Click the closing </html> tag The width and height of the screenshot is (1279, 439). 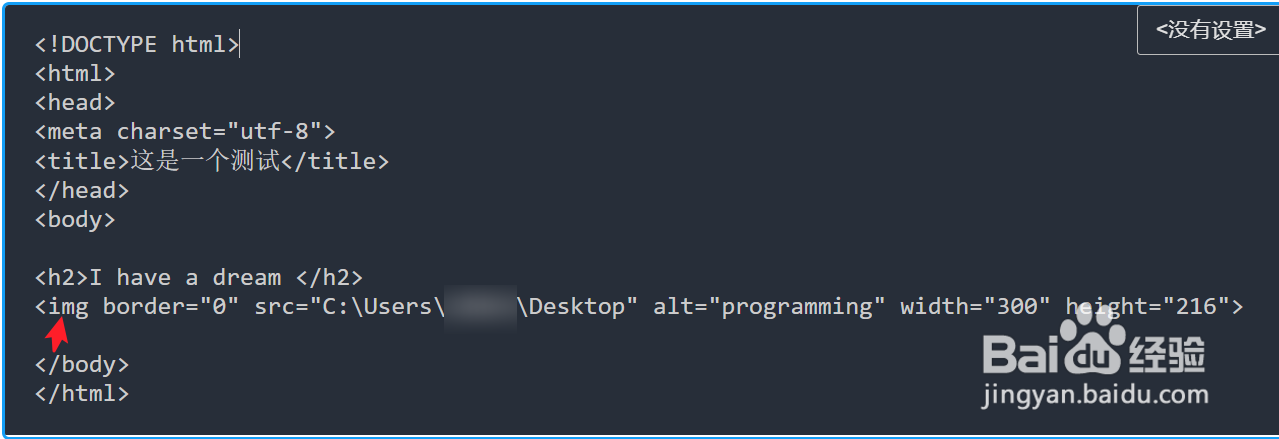coord(82,393)
